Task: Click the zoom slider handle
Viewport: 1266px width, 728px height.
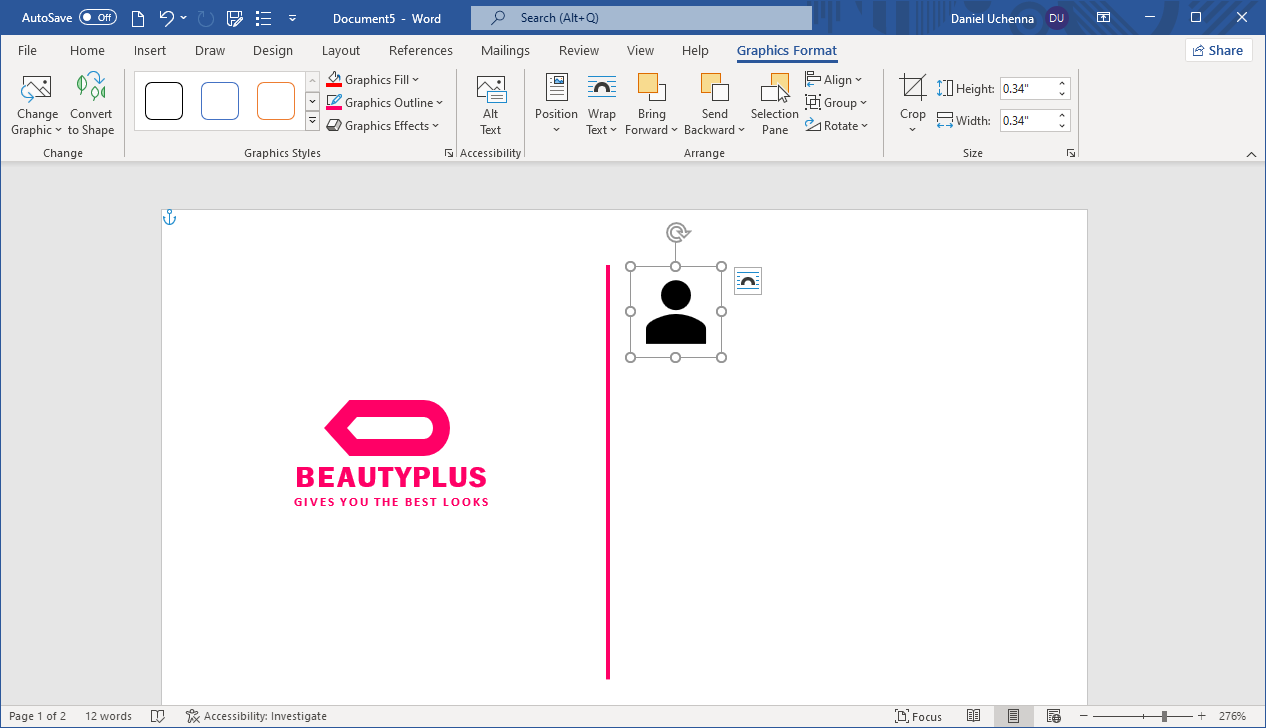Action: coord(1164,716)
